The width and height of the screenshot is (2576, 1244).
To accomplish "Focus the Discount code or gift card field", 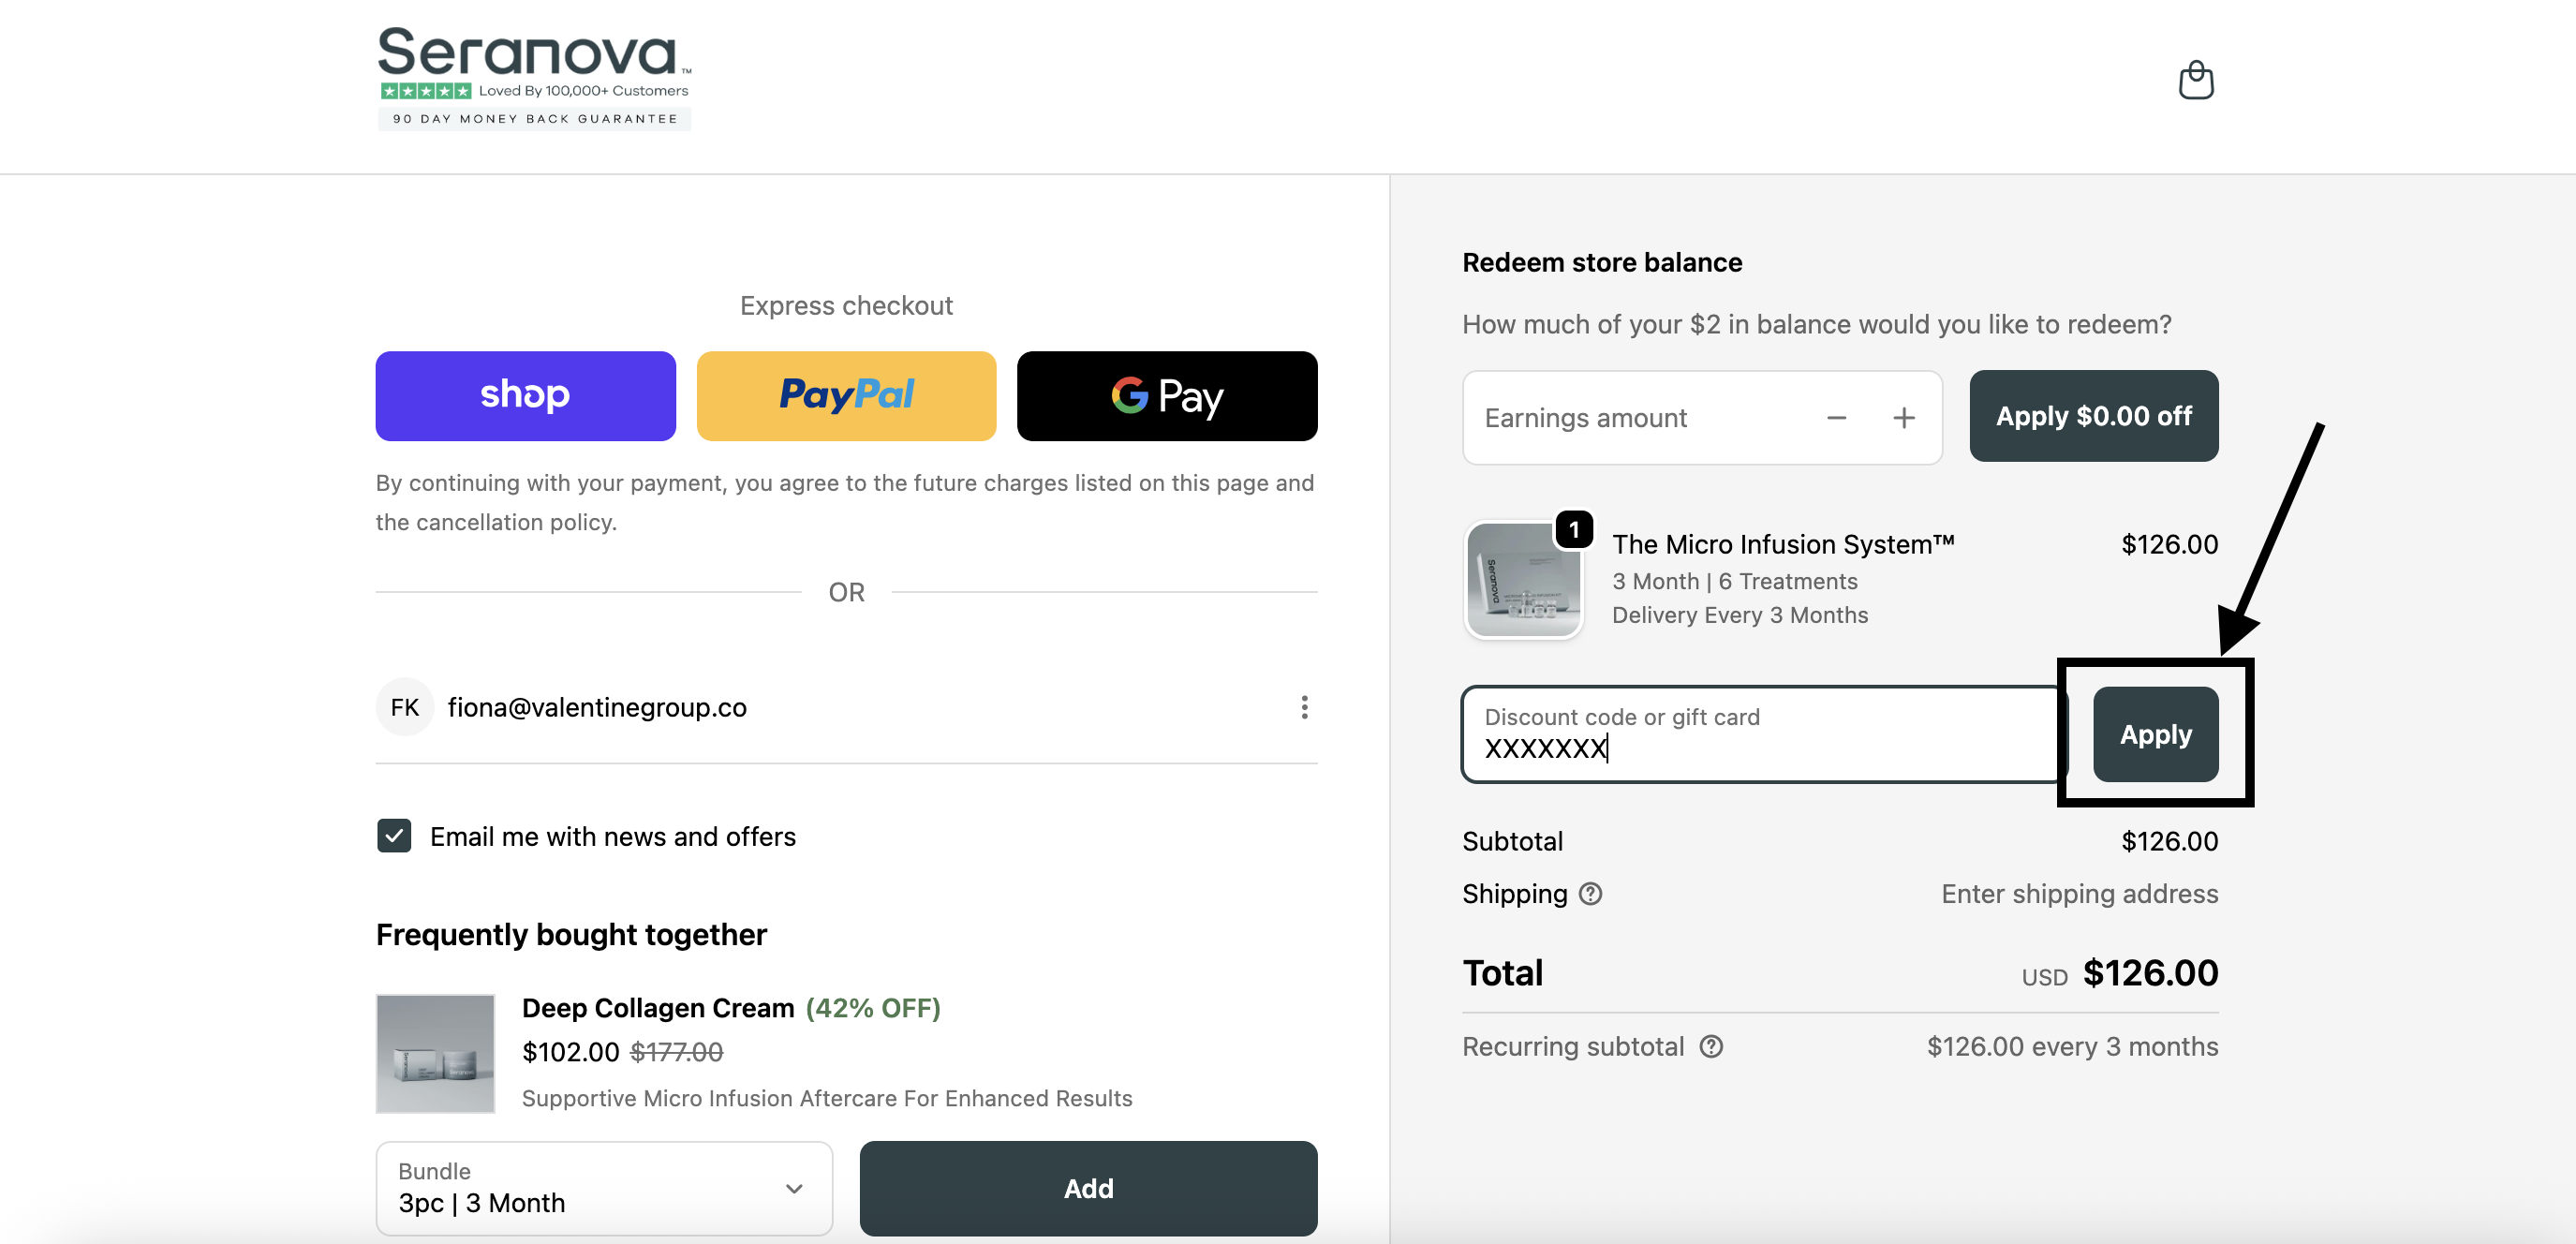I will (x=1760, y=734).
